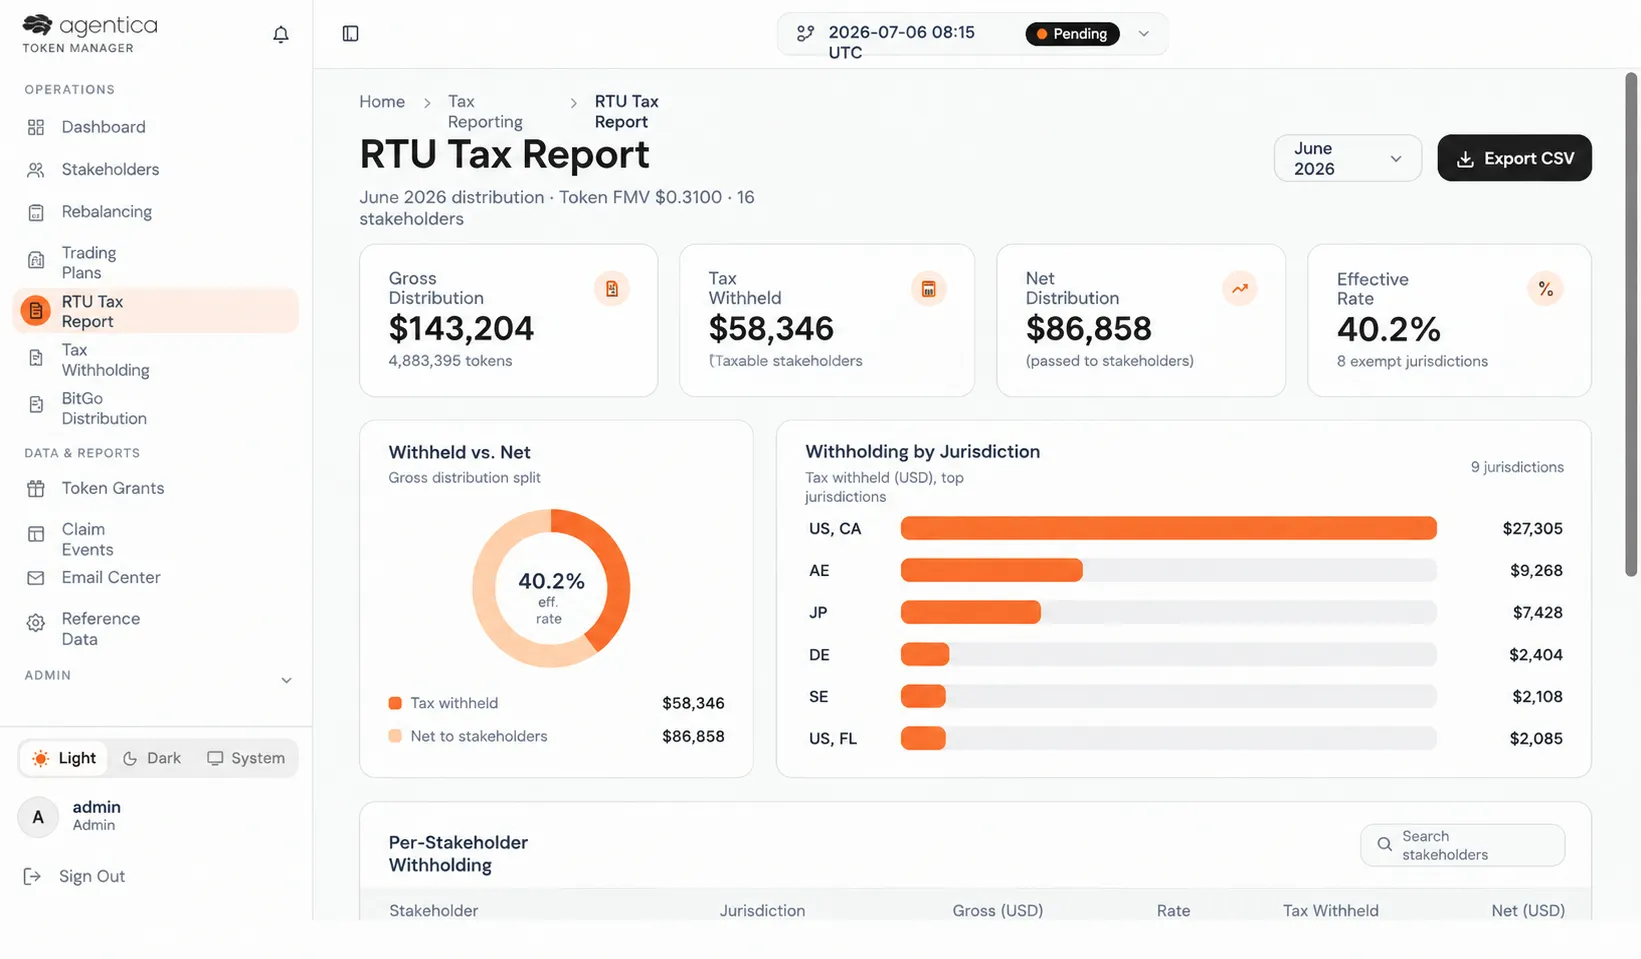The width and height of the screenshot is (1641, 959).
Task: Click the BitGo Distribution document icon
Action: 36,405
